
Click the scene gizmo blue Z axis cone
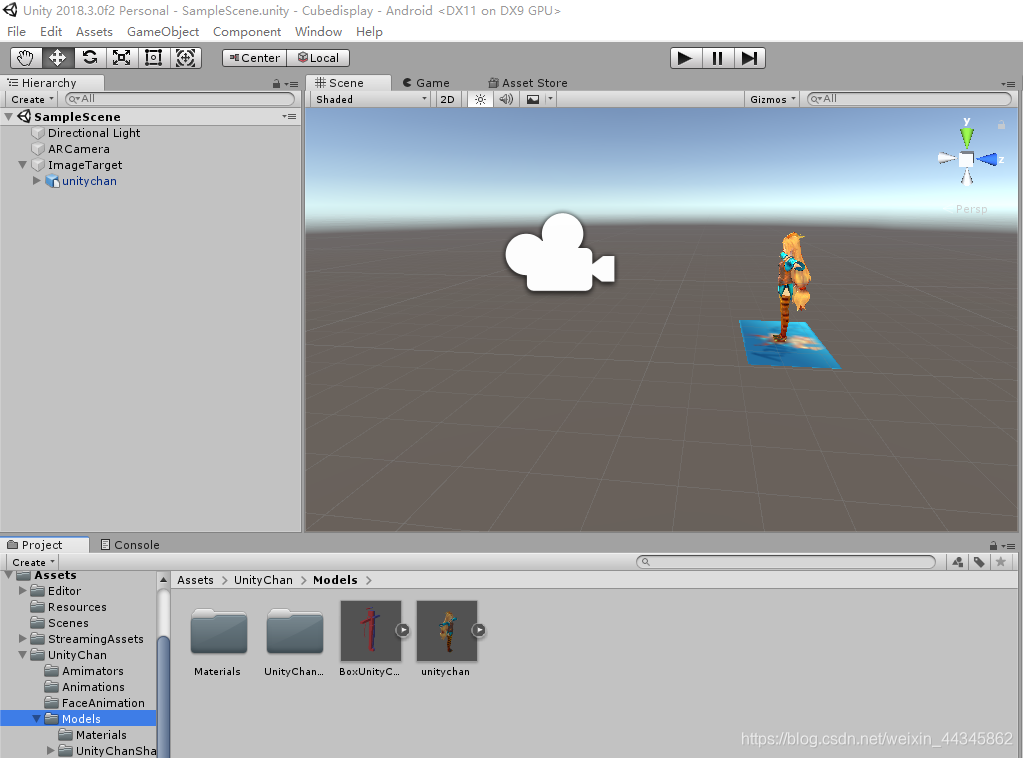pyautogui.click(x=988, y=159)
